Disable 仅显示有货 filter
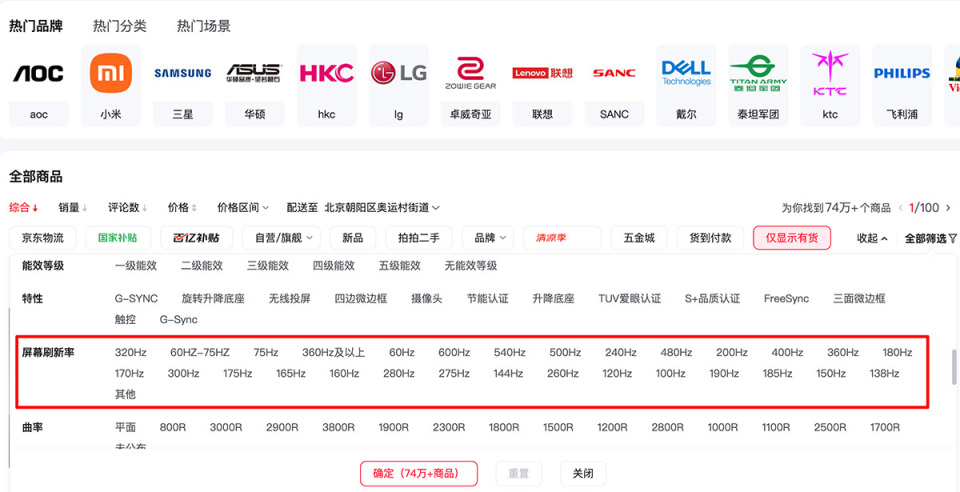This screenshot has height=492, width=960. (x=792, y=238)
